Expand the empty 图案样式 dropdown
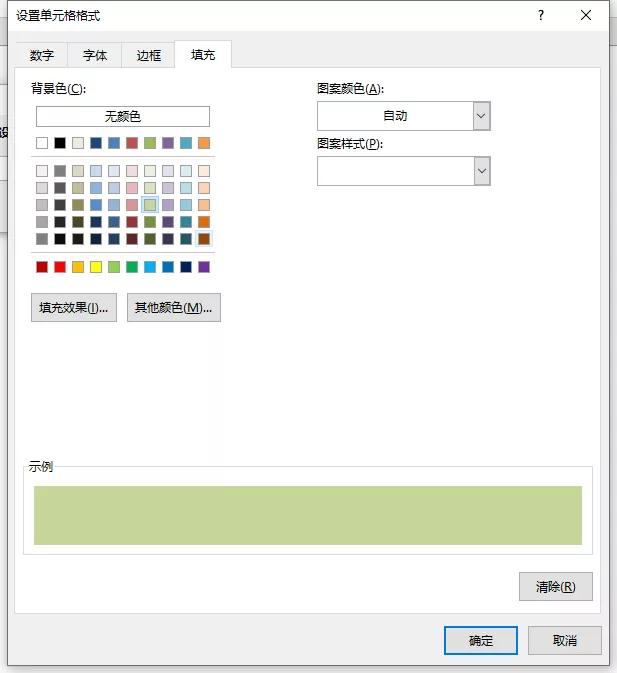Image resolution: width=617 pixels, height=673 pixels. tap(482, 171)
